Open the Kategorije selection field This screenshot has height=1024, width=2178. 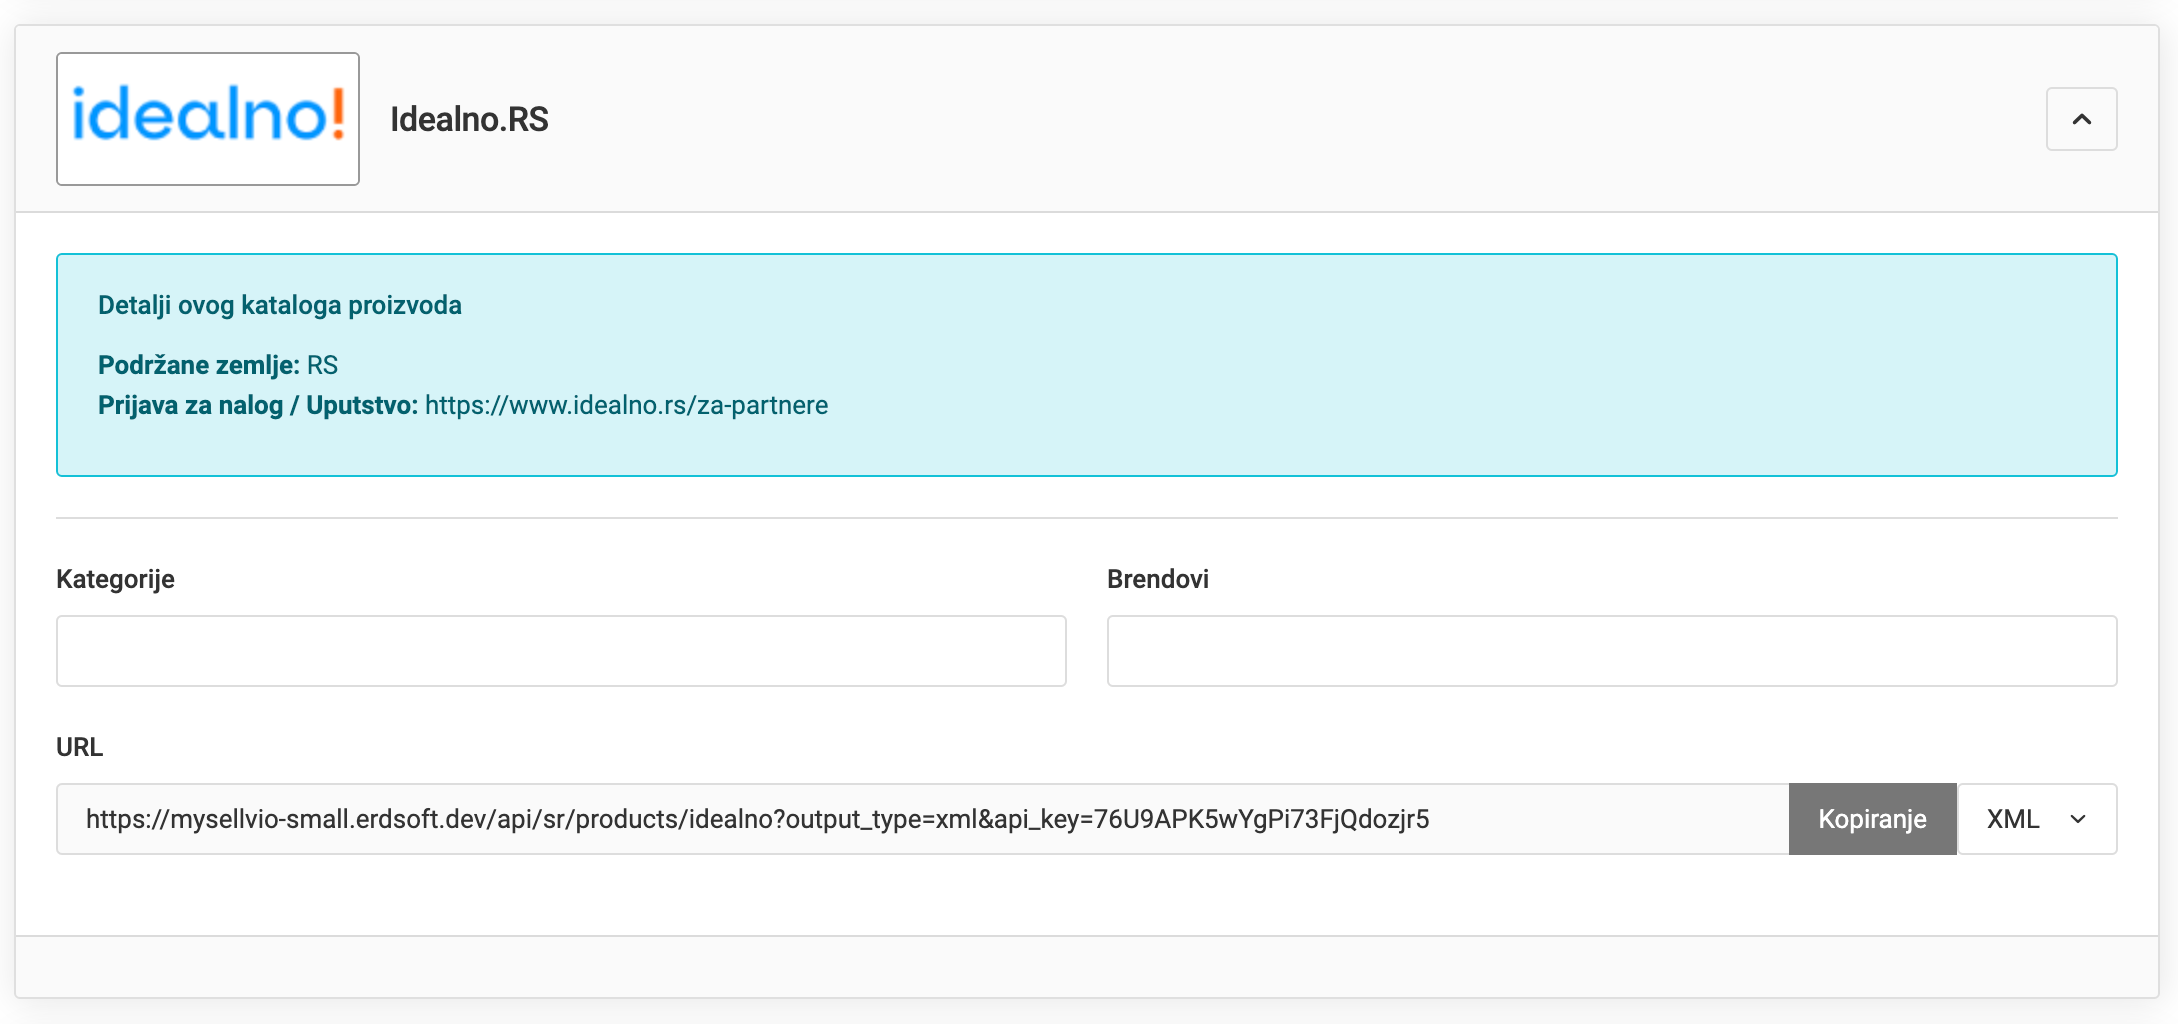[x=560, y=650]
